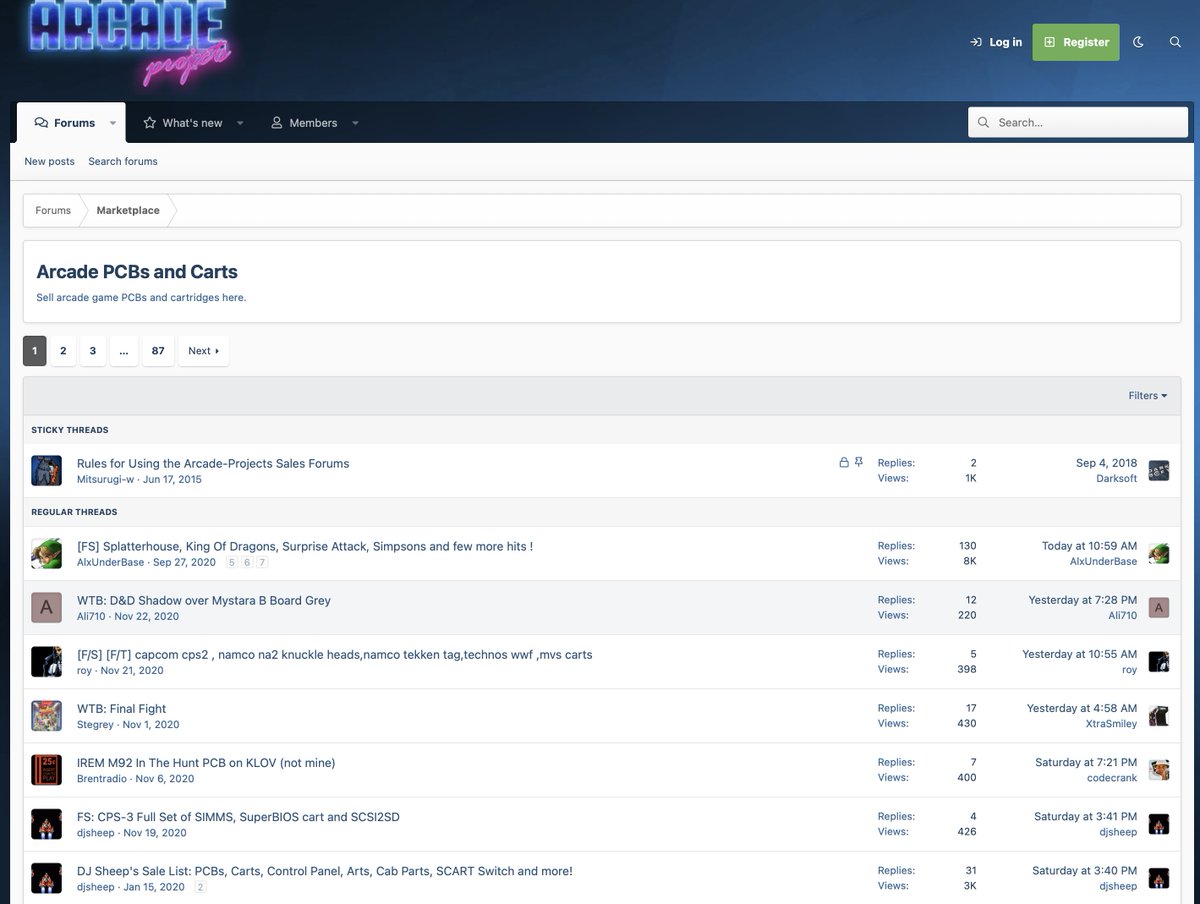Click Stegrey author name
This screenshot has height=904, width=1200.
coord(95,724)
